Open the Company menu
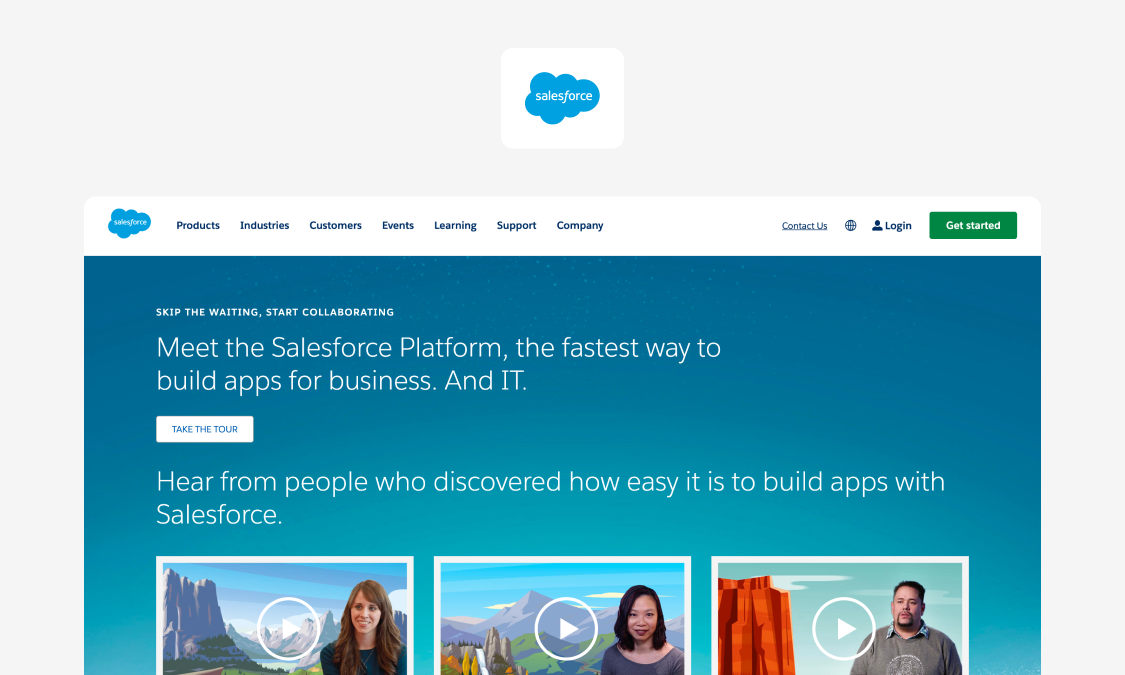The image size is (1125, 675). pyautogui.click(x=580, y=225)
